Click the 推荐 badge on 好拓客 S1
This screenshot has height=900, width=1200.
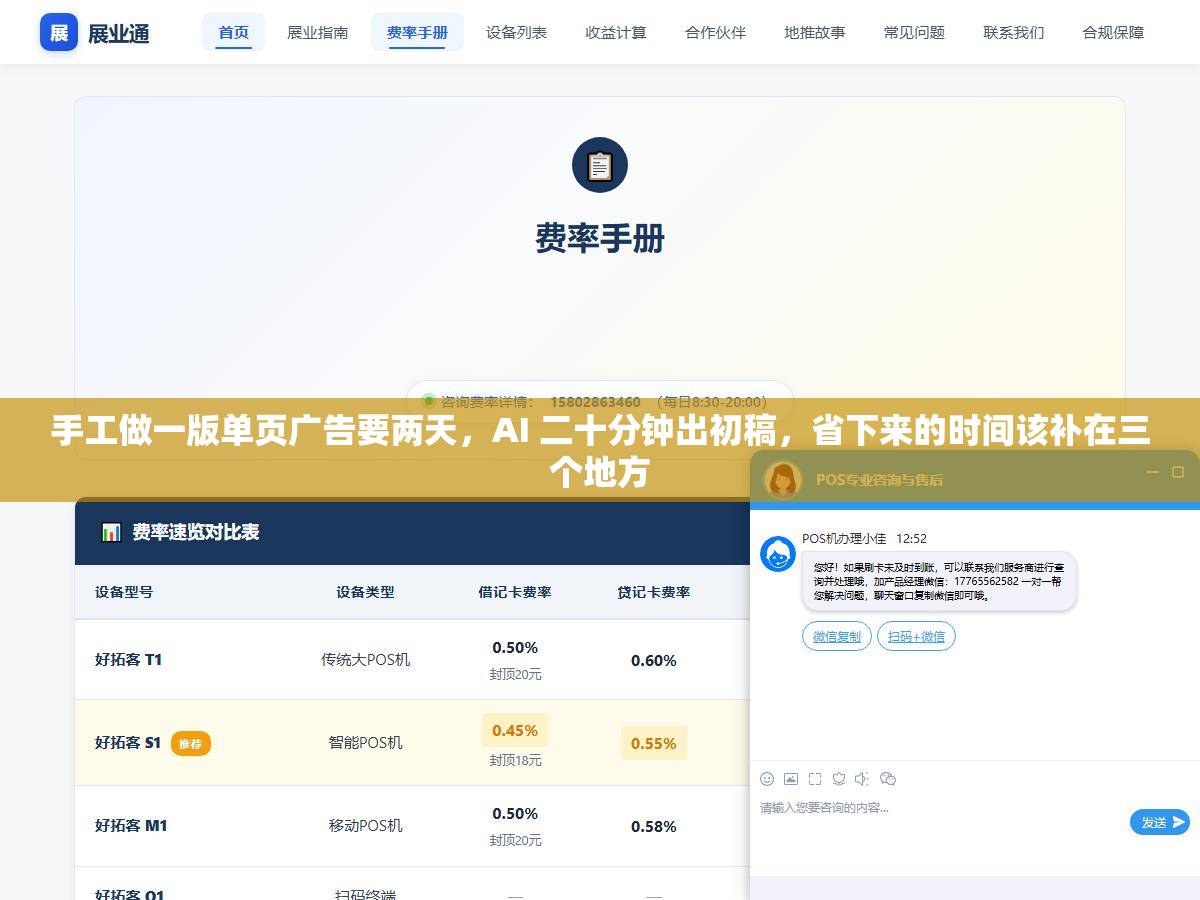[190, 743]
